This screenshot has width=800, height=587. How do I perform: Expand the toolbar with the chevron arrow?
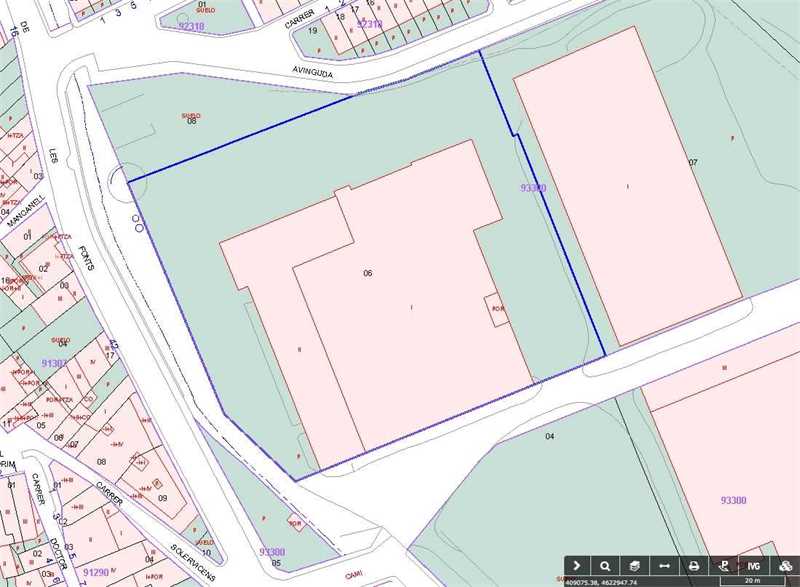click(x=577, y=565)
